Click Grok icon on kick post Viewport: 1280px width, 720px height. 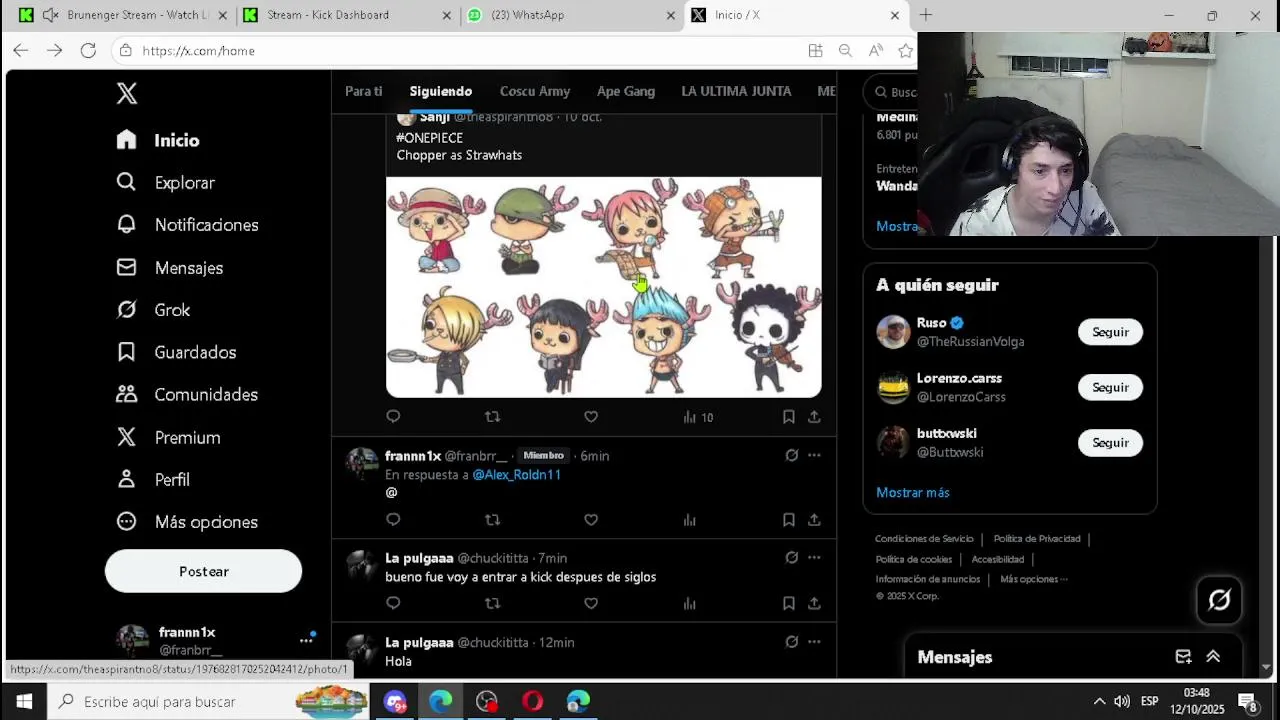tap(791, 557)
